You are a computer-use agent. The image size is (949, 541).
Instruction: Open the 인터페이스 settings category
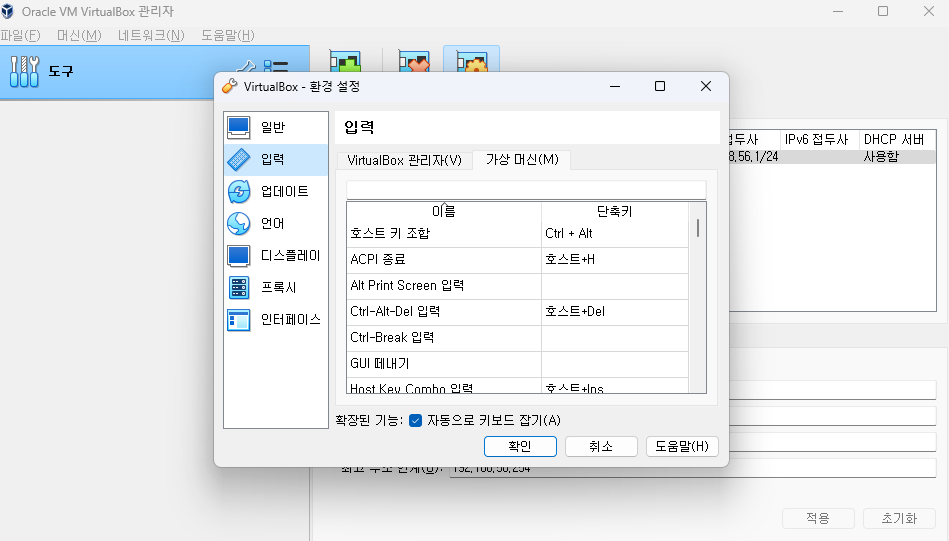coord(276,320)
